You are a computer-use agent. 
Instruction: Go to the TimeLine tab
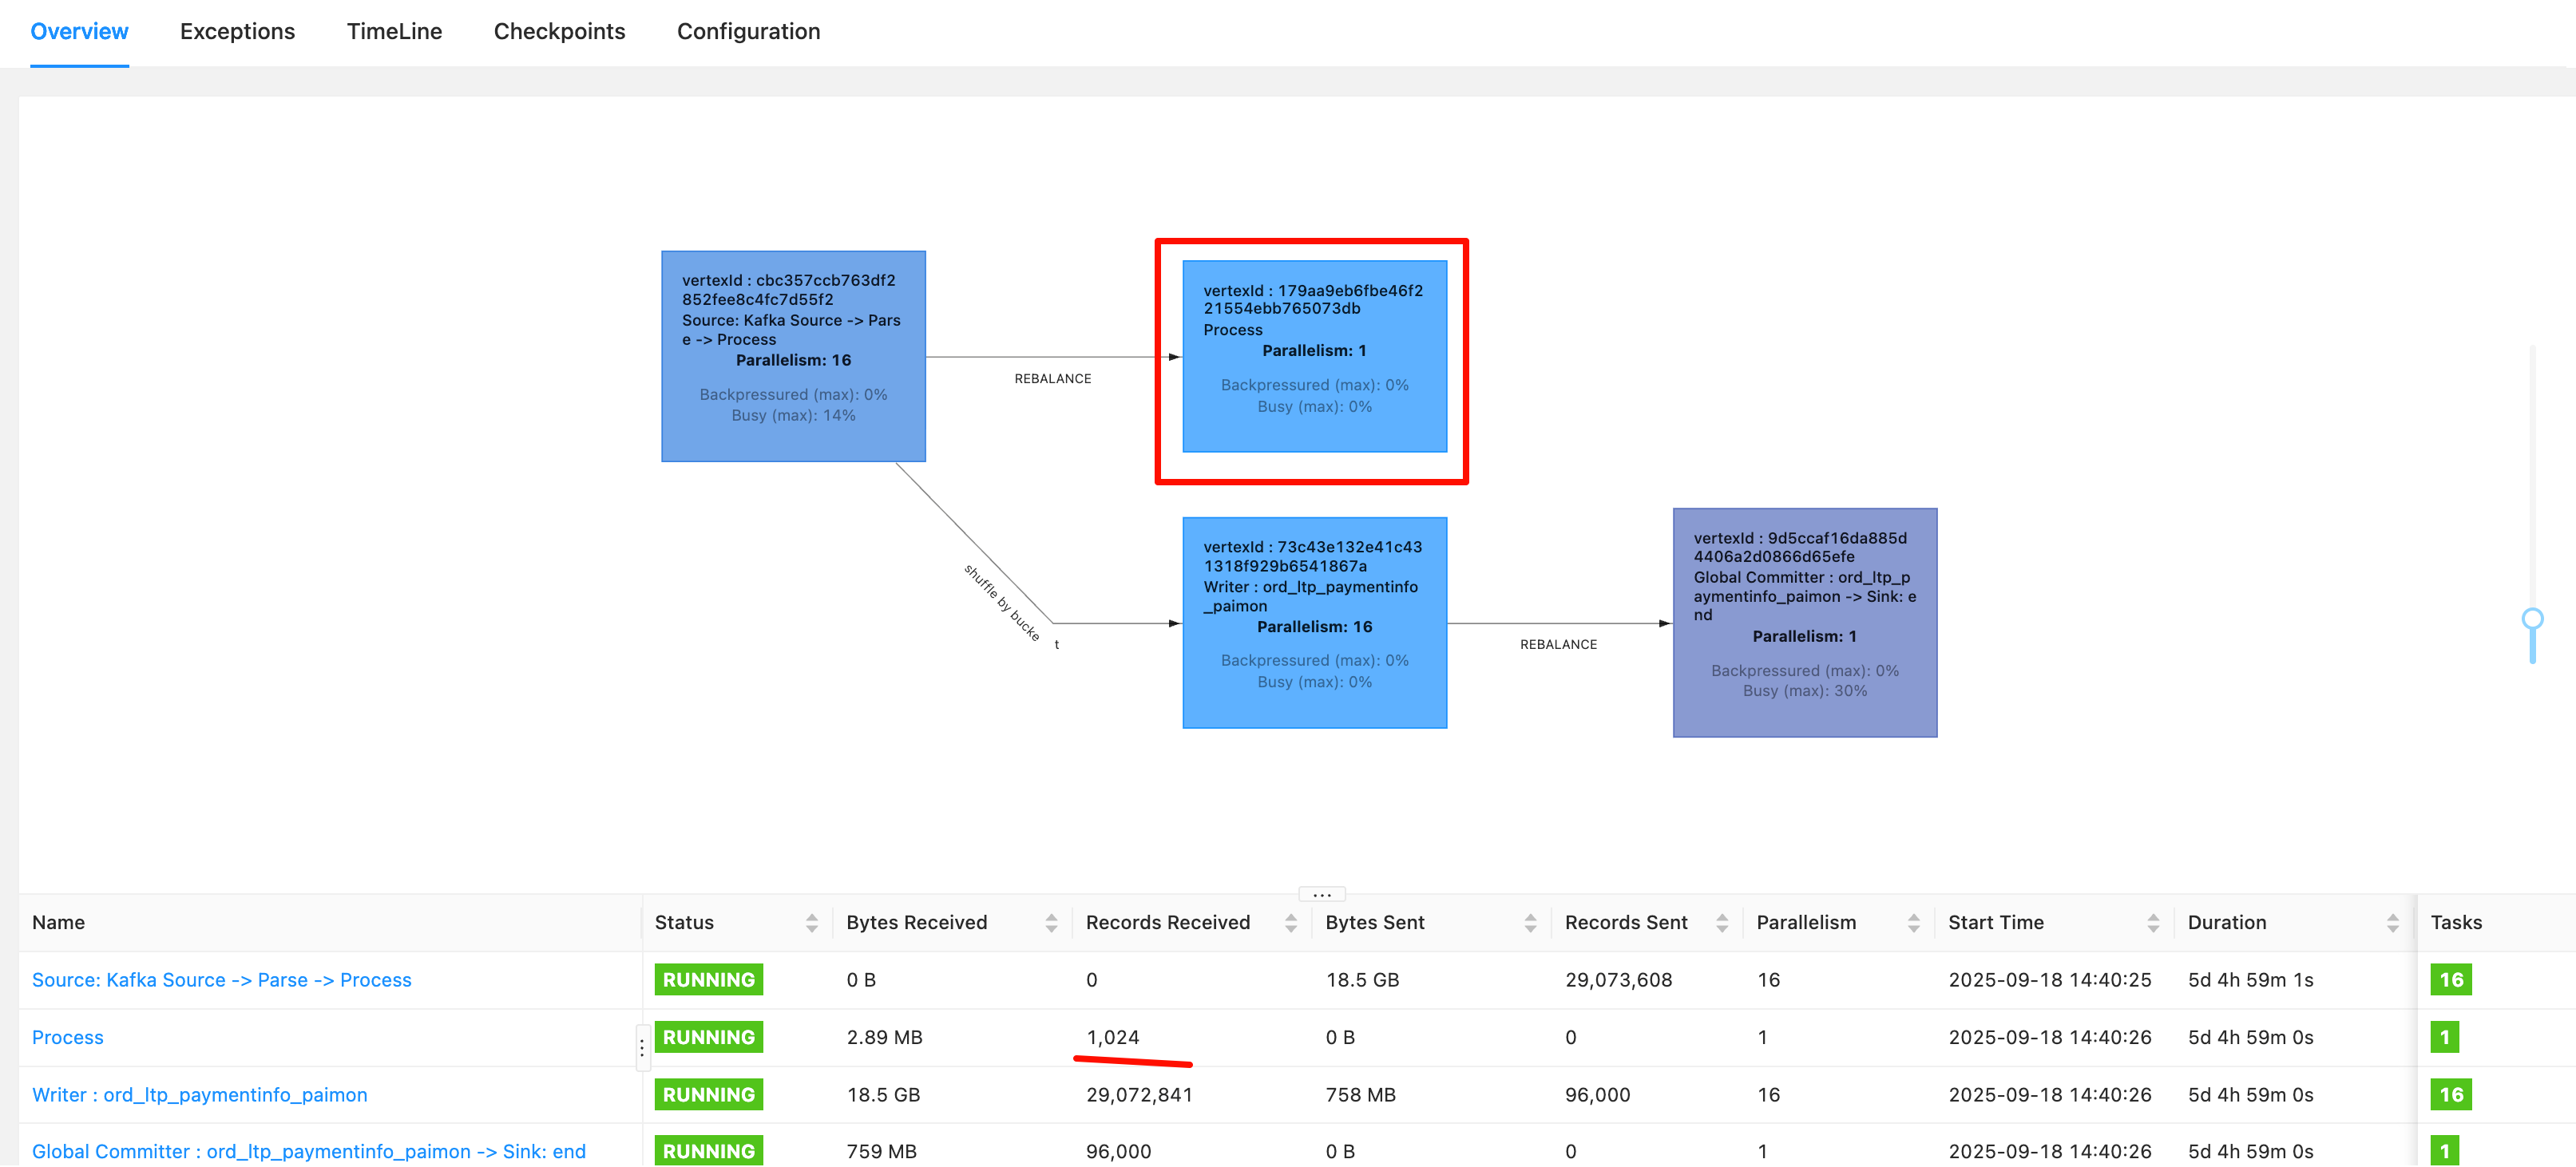point(394,31)
